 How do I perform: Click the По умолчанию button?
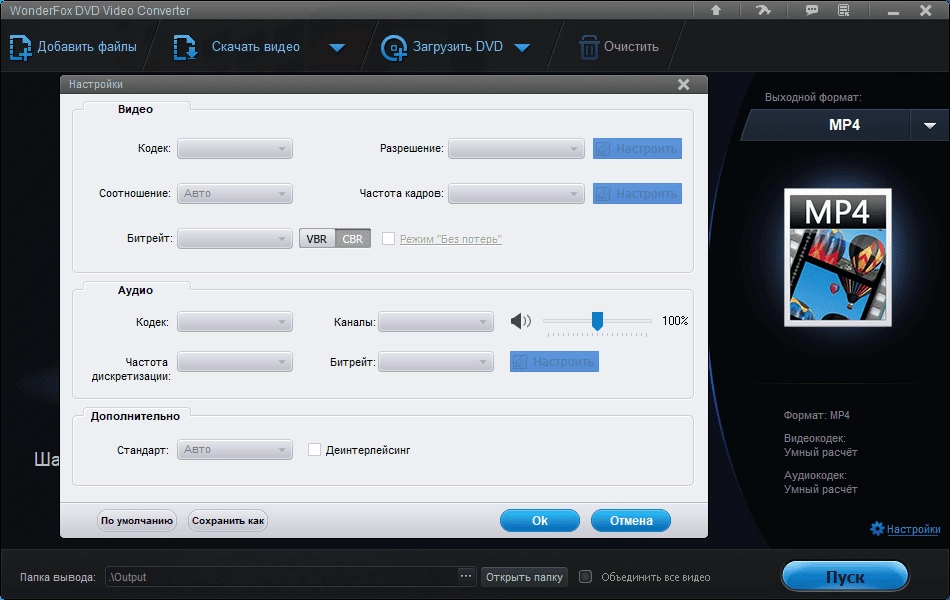coord(137,521)
